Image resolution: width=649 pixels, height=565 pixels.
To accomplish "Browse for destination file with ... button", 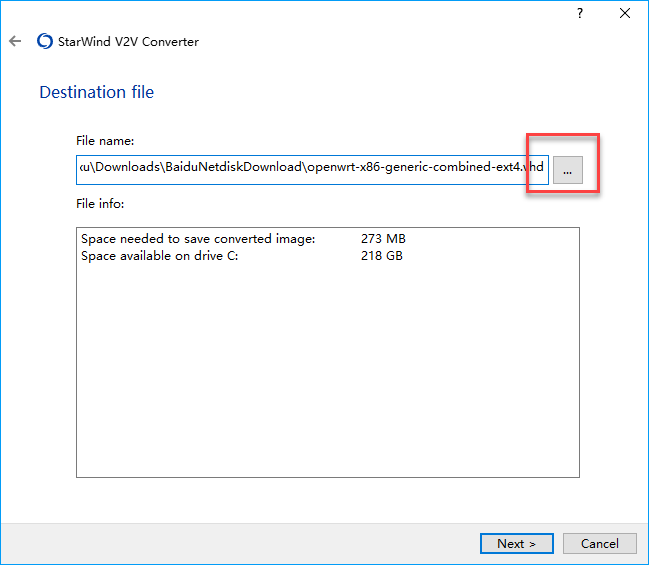I will (567, 170).
